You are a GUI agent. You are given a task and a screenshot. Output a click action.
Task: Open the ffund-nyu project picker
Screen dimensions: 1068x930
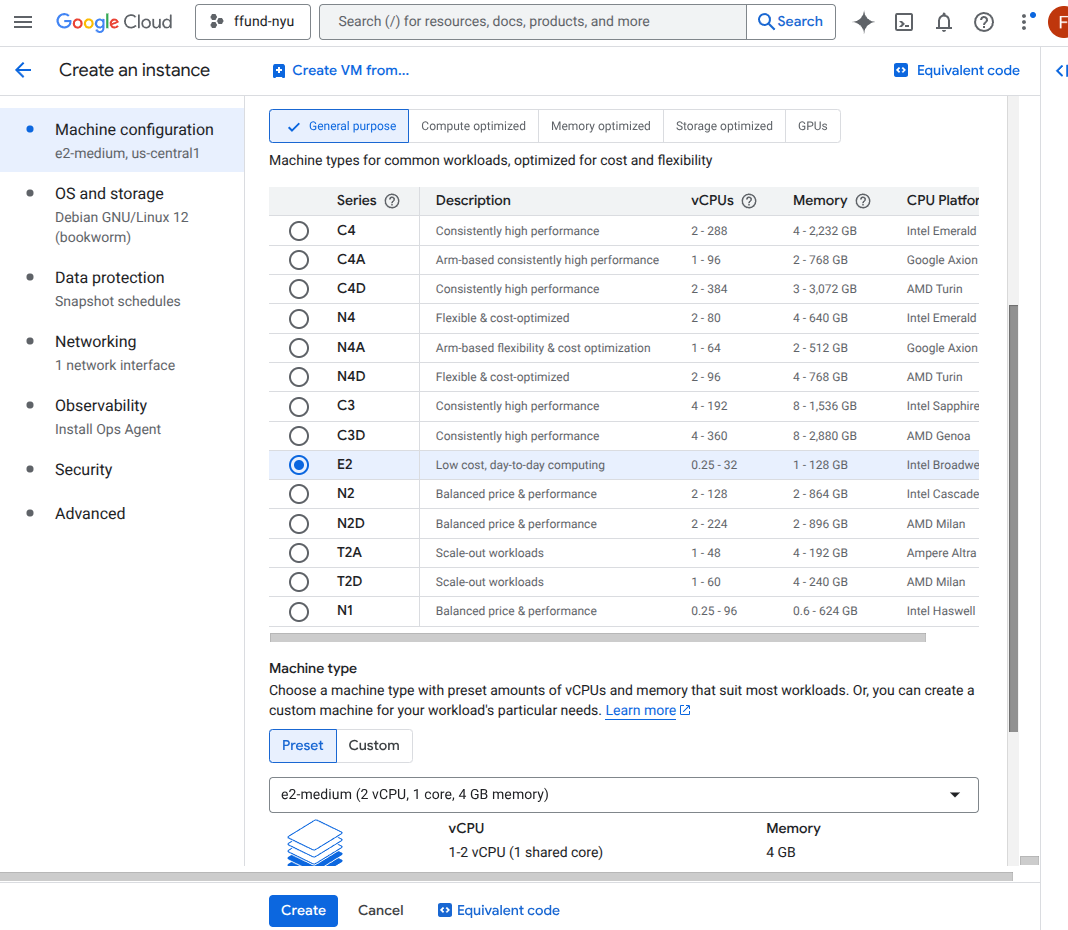[253, 22]
